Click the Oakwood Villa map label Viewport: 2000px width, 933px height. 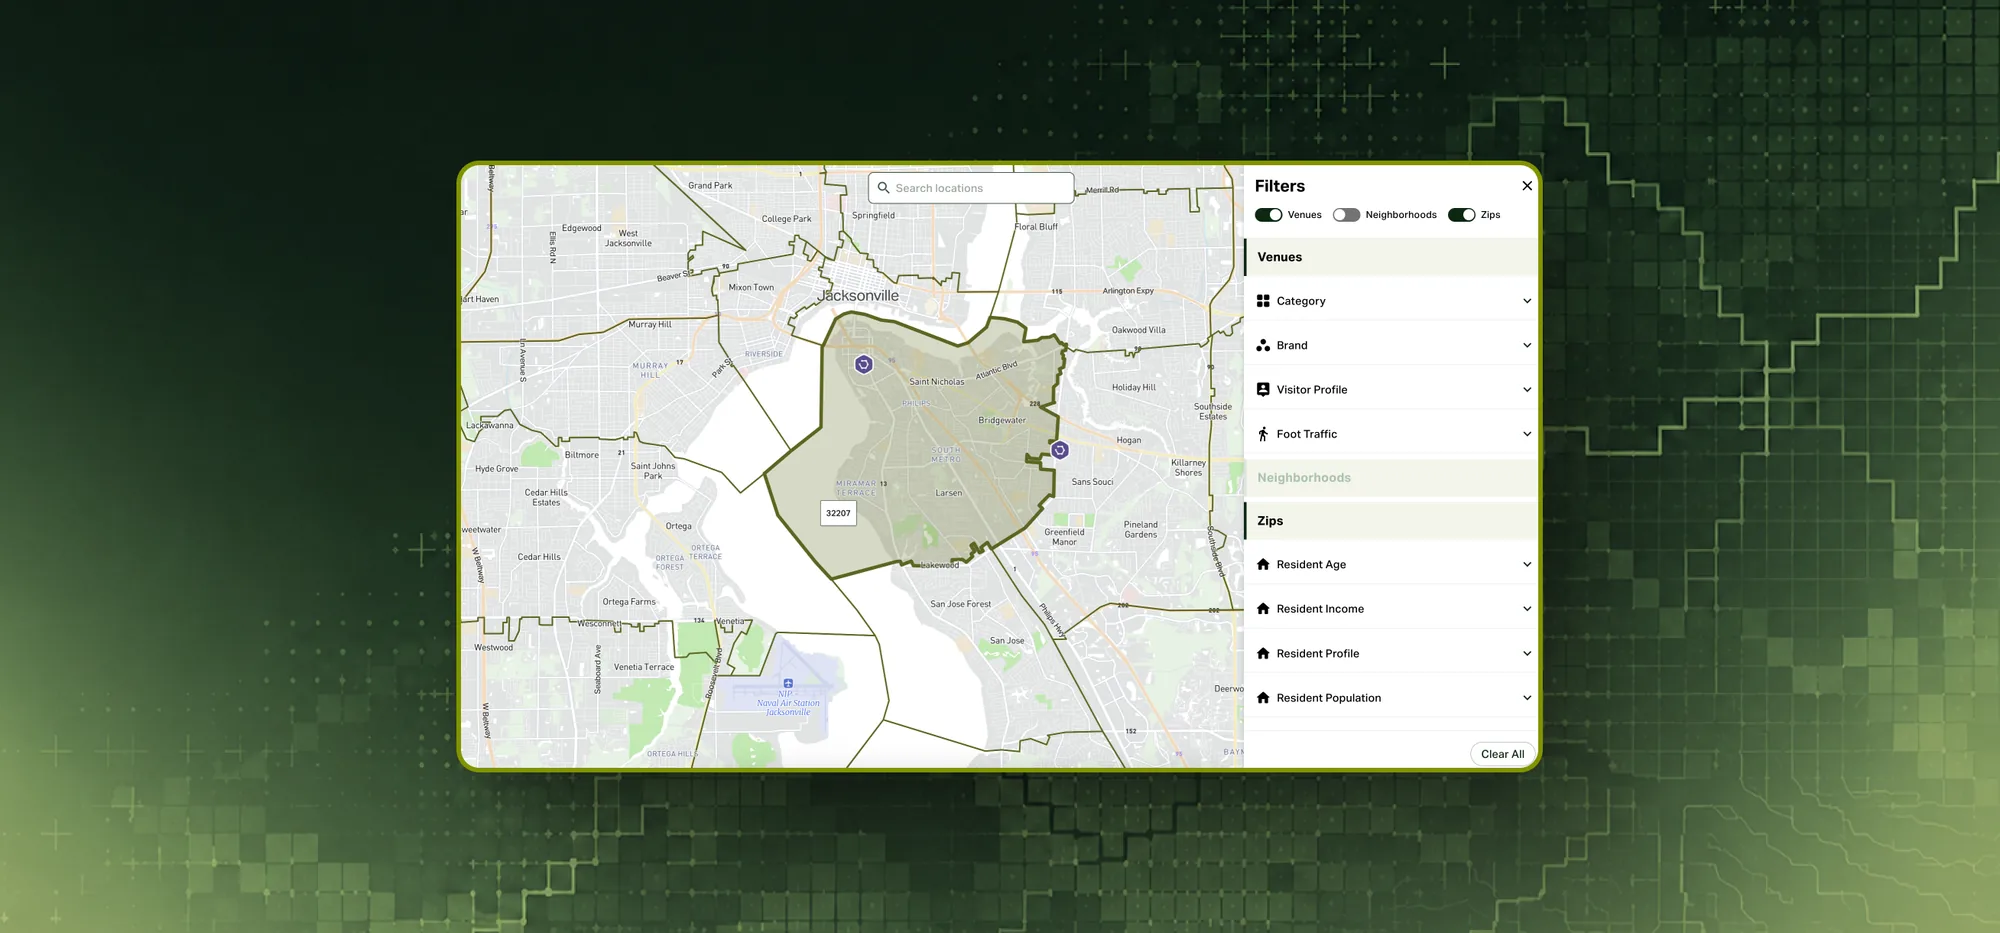[x=1139, y=330]
